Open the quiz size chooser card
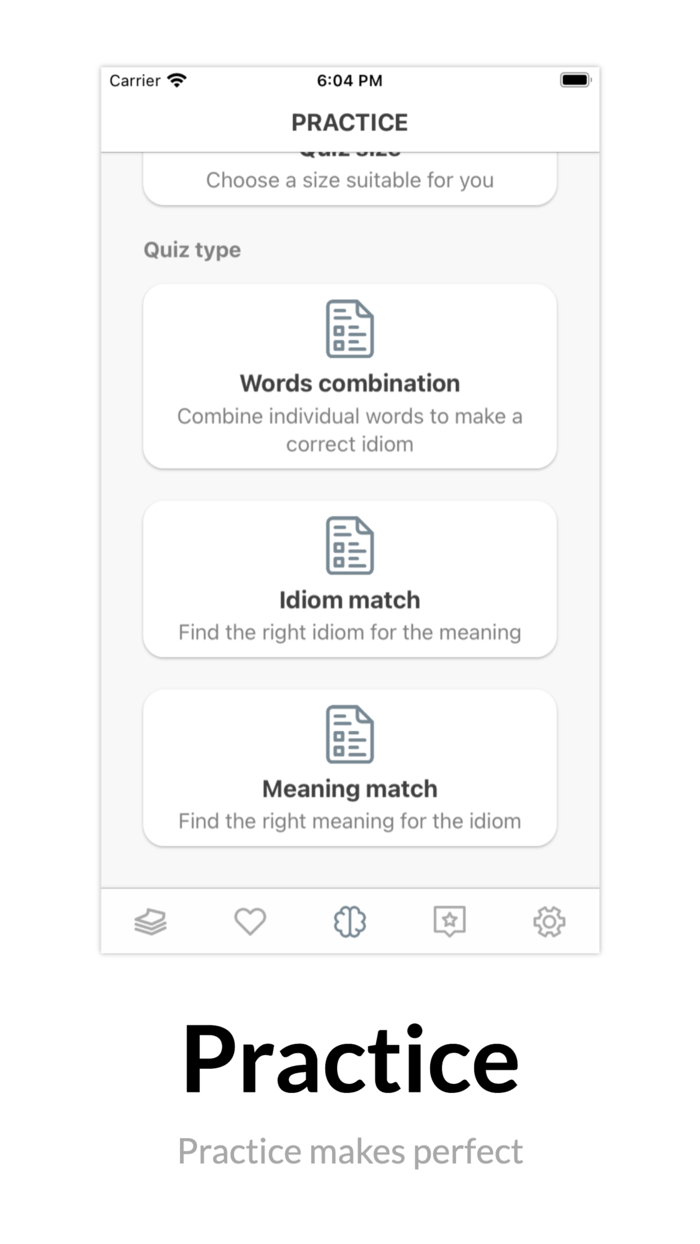Viewport: 700px width, 1244px height. point(350,180)
